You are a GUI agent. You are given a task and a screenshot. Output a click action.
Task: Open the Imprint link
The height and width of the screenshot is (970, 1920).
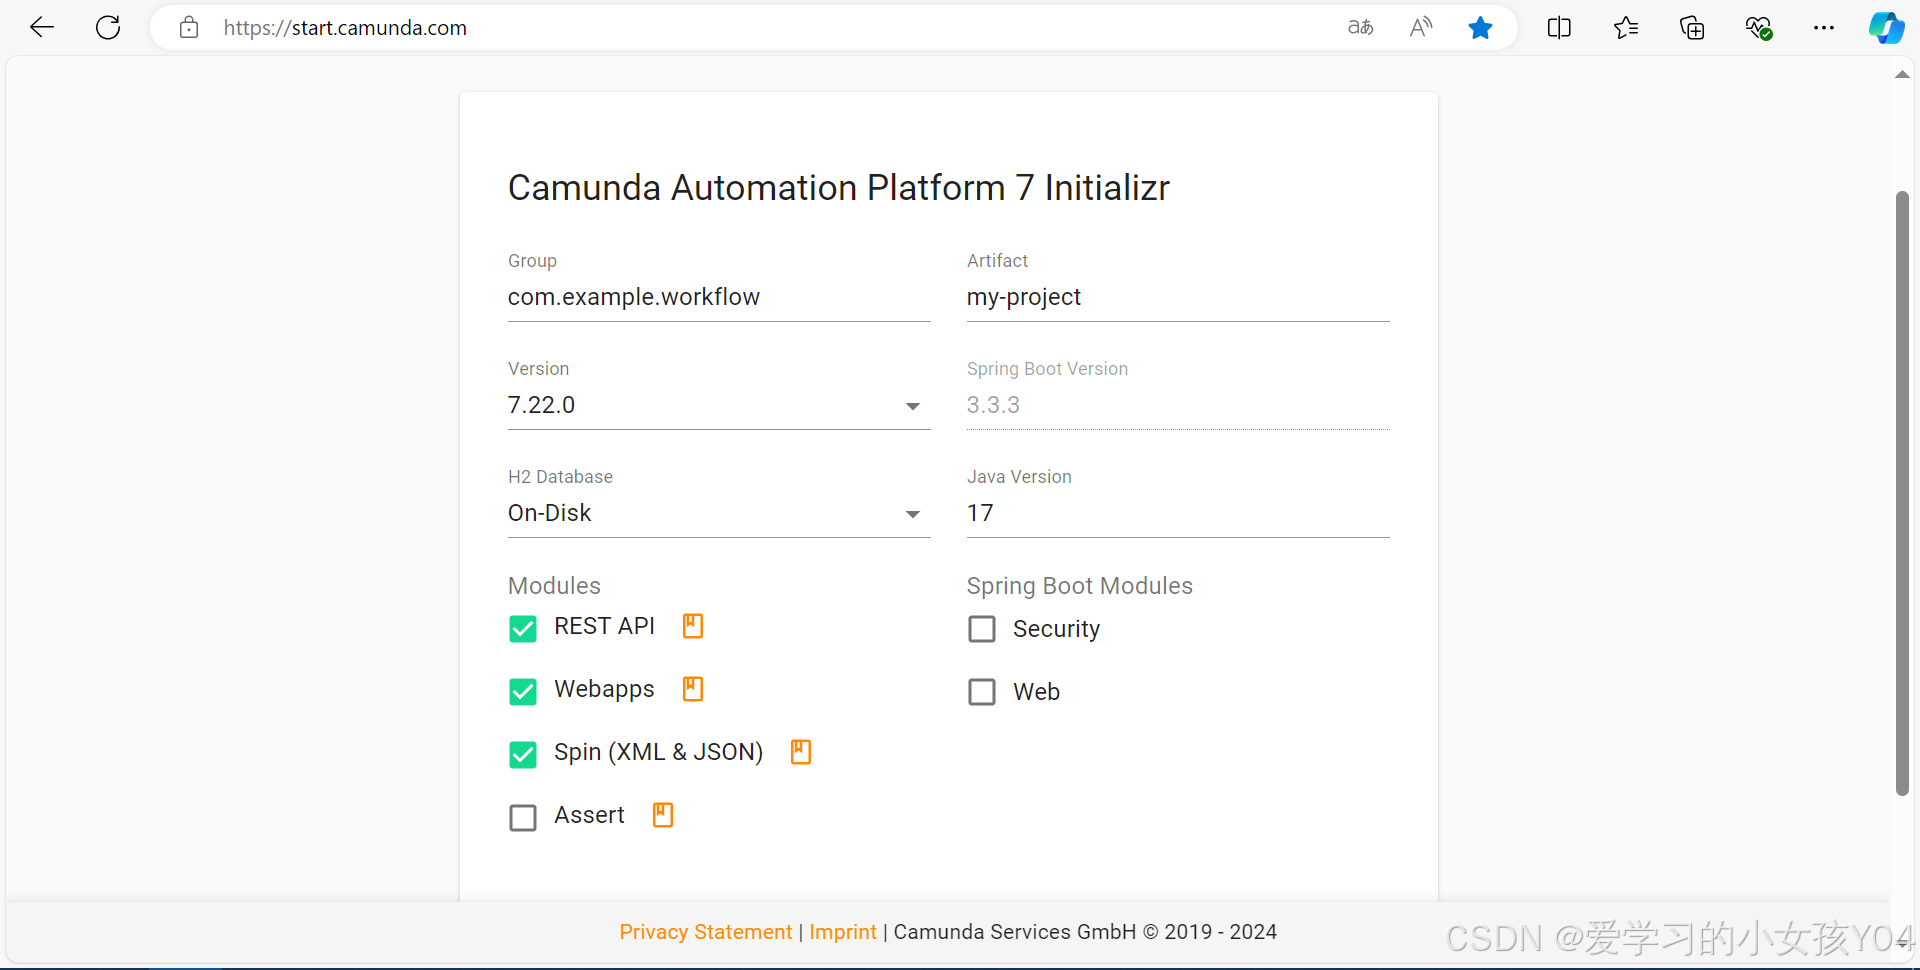pos(843,931)
